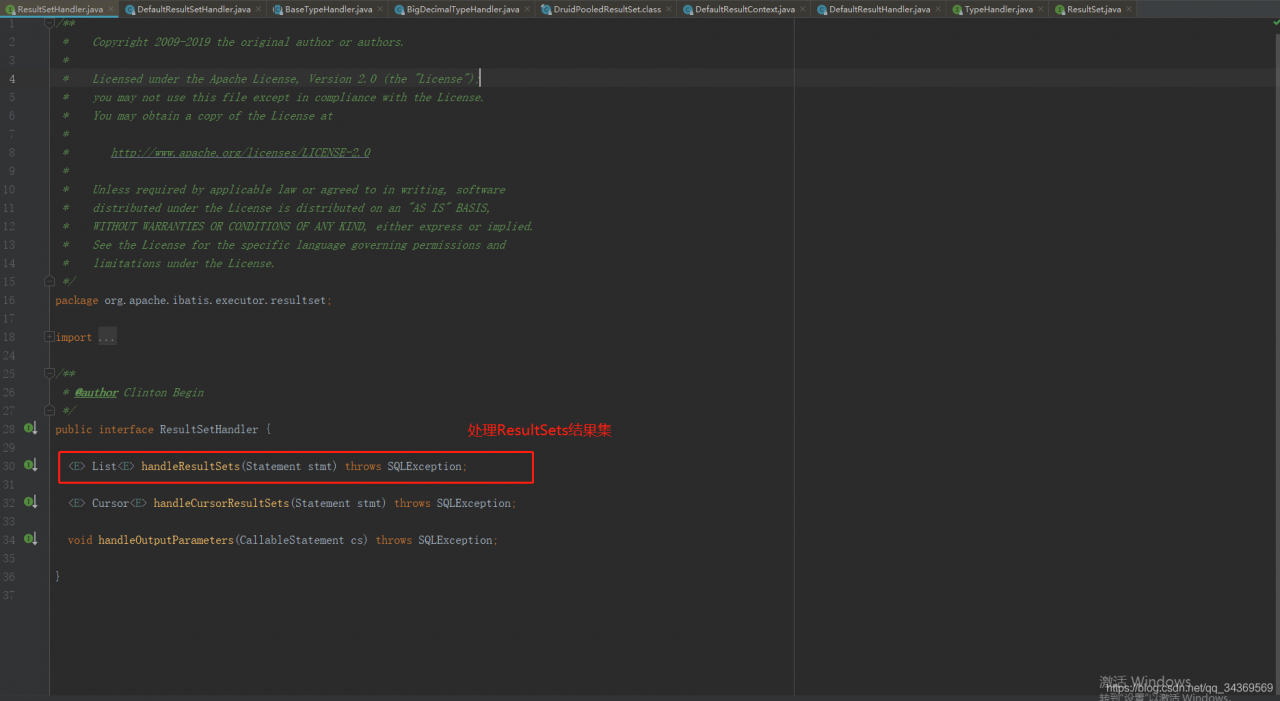Viewport: 1280px width, 701px height.
Task: Close the DruidPooledResultSet.class tab
Action: coord(669,9)
